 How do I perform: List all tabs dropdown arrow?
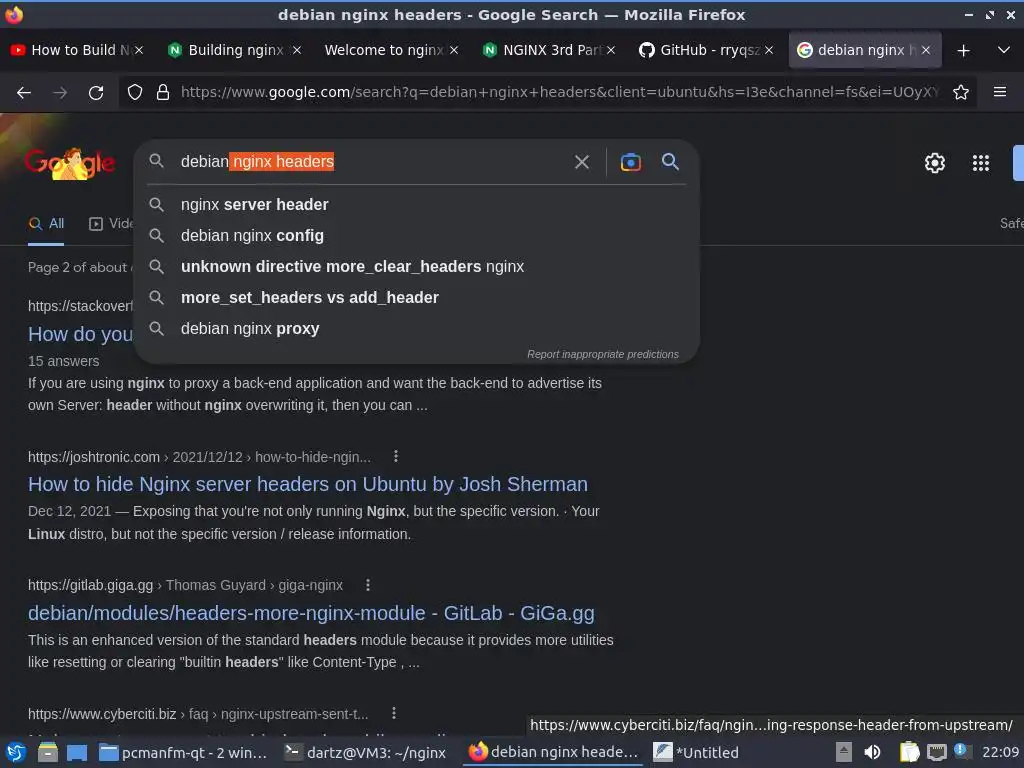point(1004,50)
